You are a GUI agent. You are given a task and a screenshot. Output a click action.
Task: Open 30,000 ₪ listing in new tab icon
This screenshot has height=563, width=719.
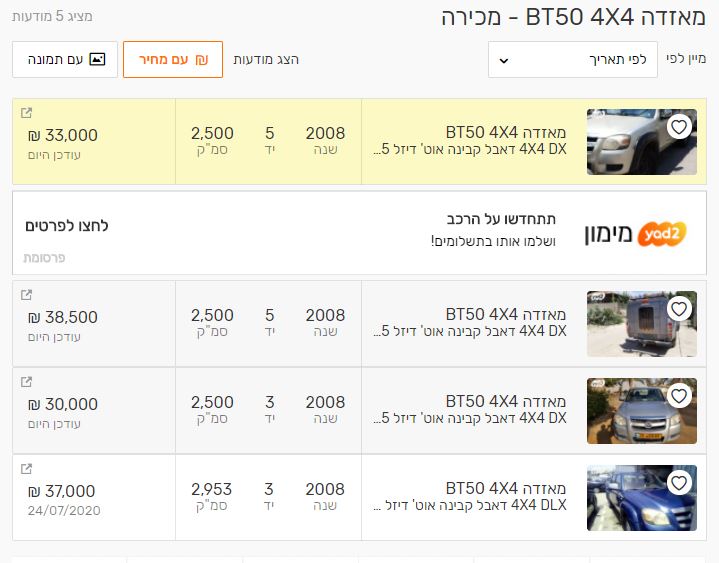click(x=26, y=382)
